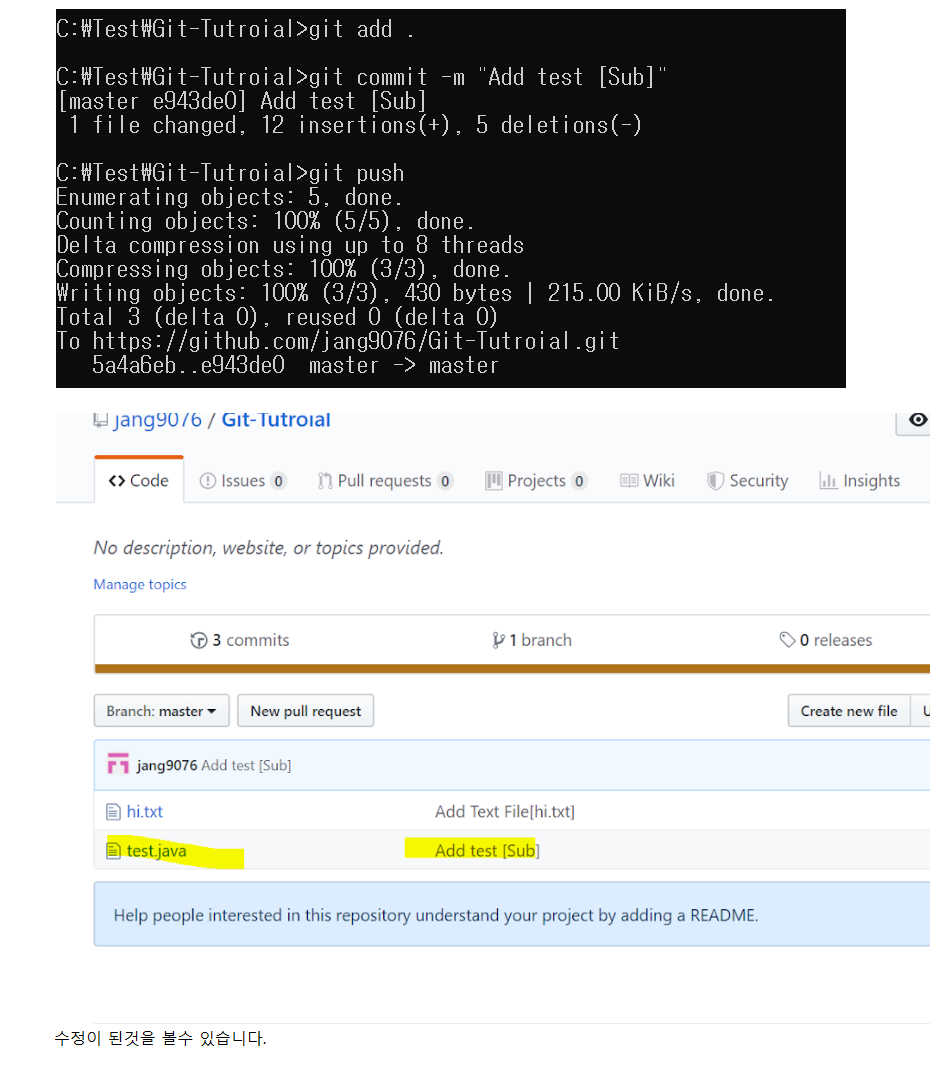Click the Create new file button
The height and width of the screenshot is (1073, 930).
(849, 711)
